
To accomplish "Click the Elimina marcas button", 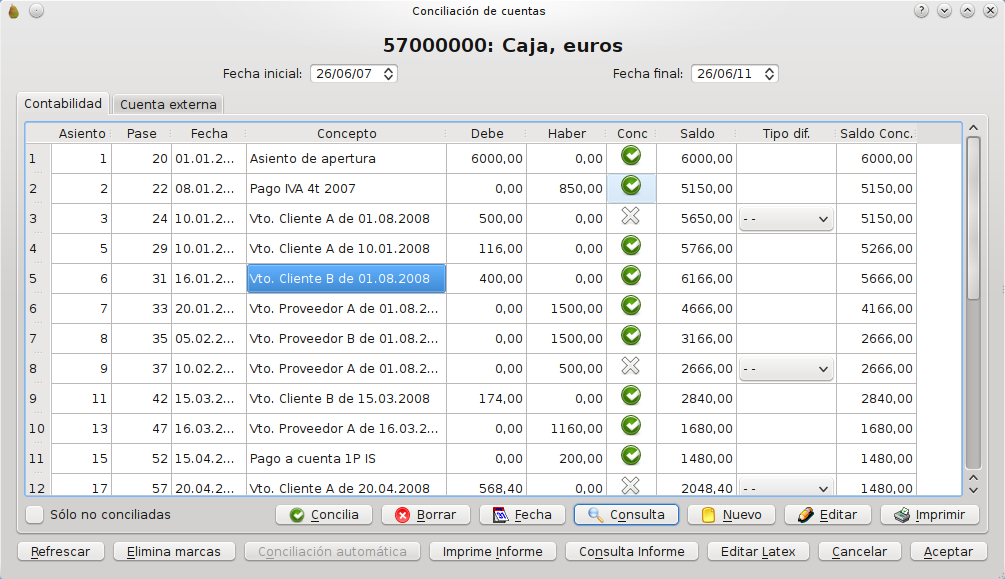I will click(174, 551).
